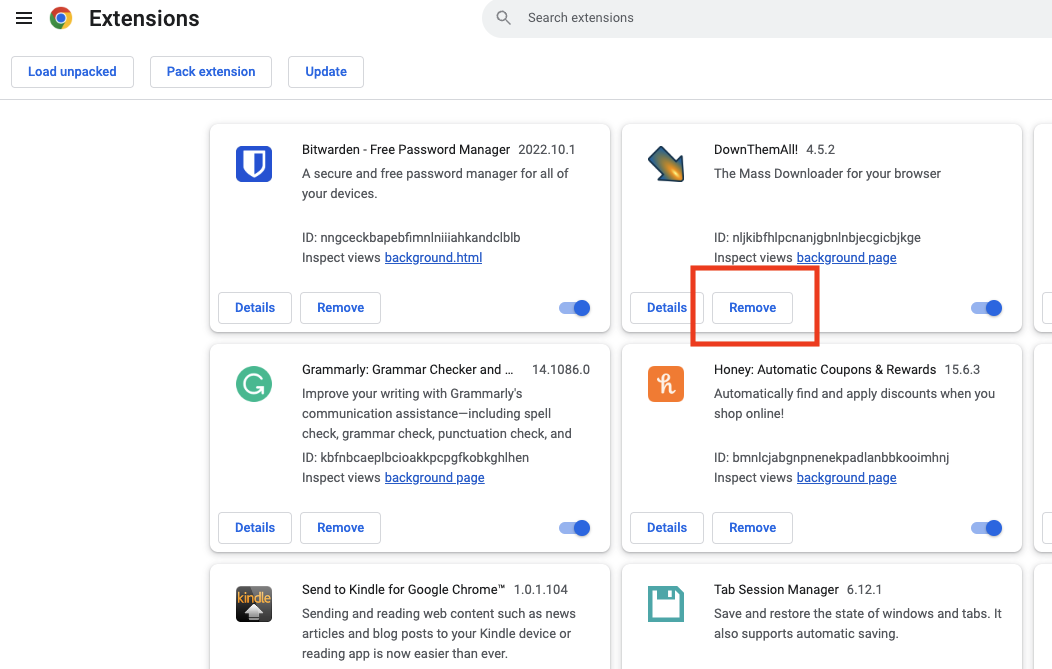Turn off the Grammarly toggle
The image size is (1052, 669).
point(575,528)
